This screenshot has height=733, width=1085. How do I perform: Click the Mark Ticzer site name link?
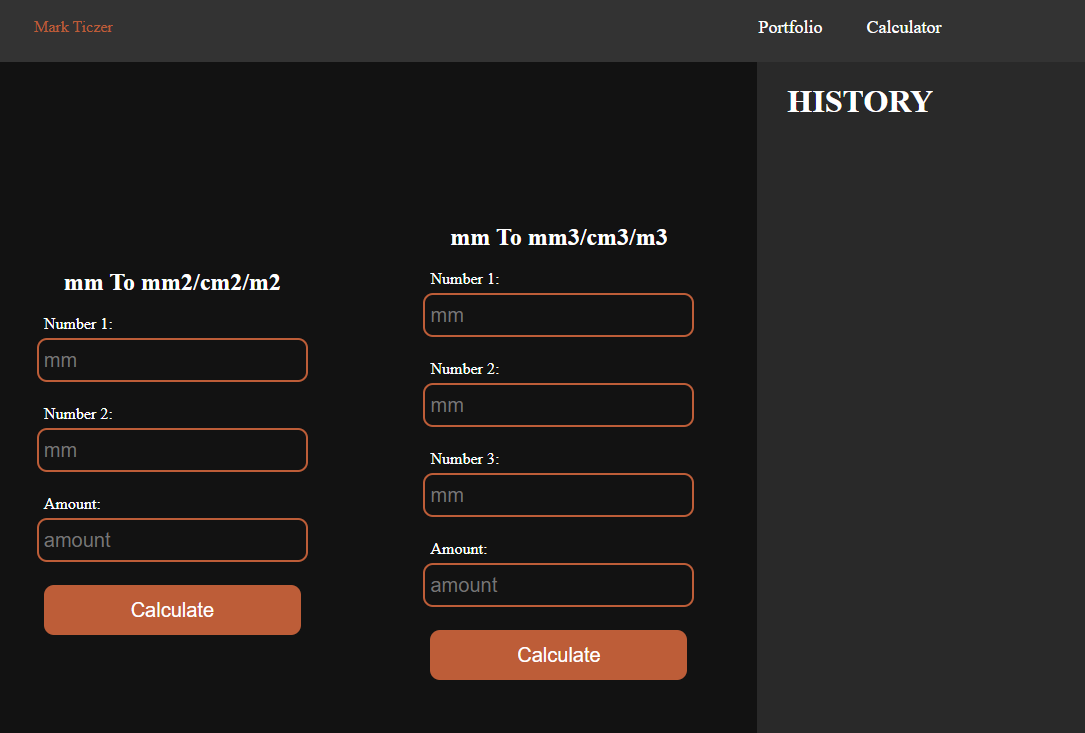click(x=73, y=27)
